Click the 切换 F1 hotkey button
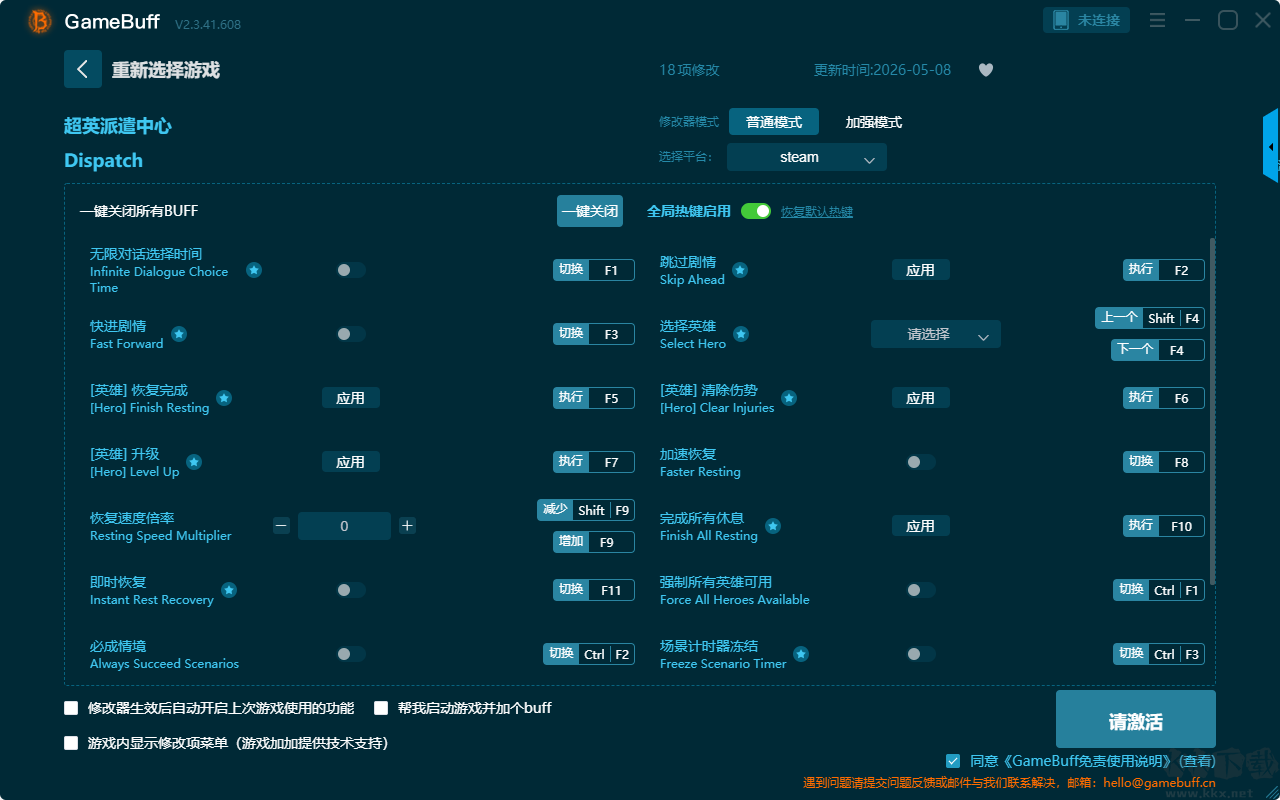The image size is (1280, 800). pos(594,270)
